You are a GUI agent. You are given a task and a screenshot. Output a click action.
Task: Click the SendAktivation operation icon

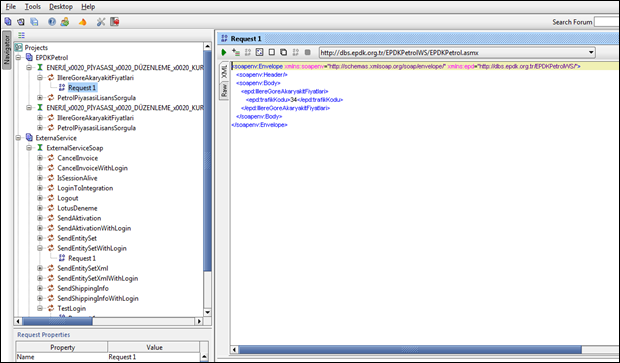51,218
